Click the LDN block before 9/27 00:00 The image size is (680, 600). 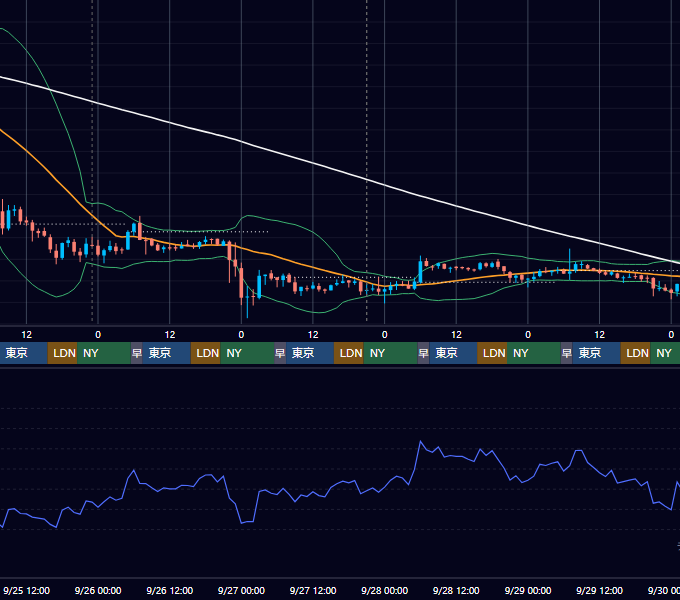(206, 353)
